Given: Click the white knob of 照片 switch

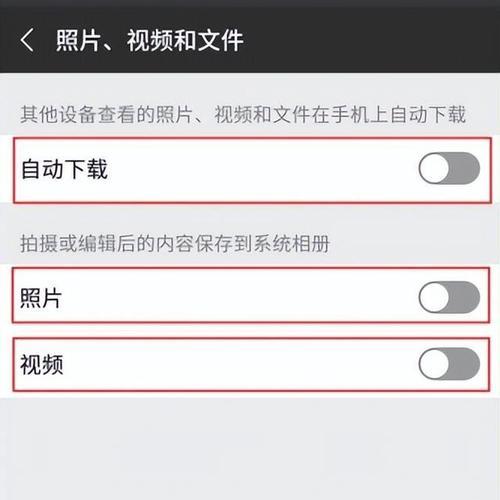Looking at the screenshot, I should pyautogui.click(x=434, y=297).
